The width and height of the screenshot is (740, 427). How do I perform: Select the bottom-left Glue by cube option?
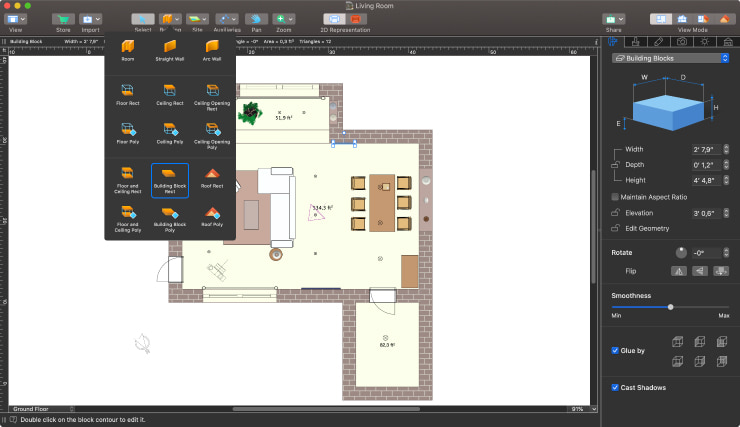[677, 361]
